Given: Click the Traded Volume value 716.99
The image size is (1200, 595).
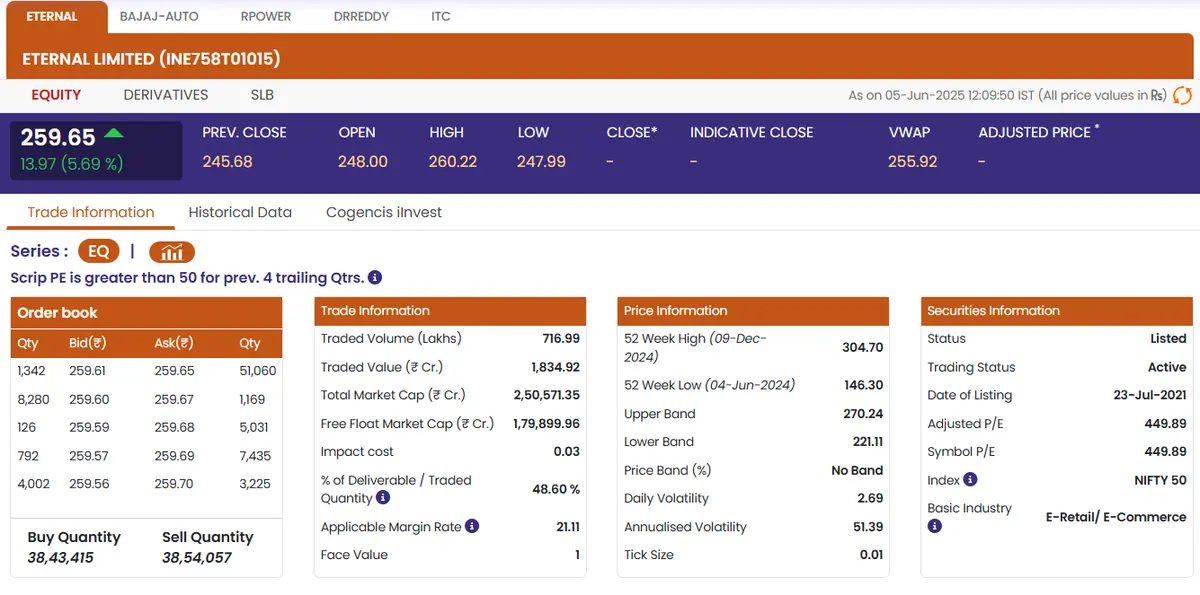Looking at the screenshot, I should click(561, 339).
